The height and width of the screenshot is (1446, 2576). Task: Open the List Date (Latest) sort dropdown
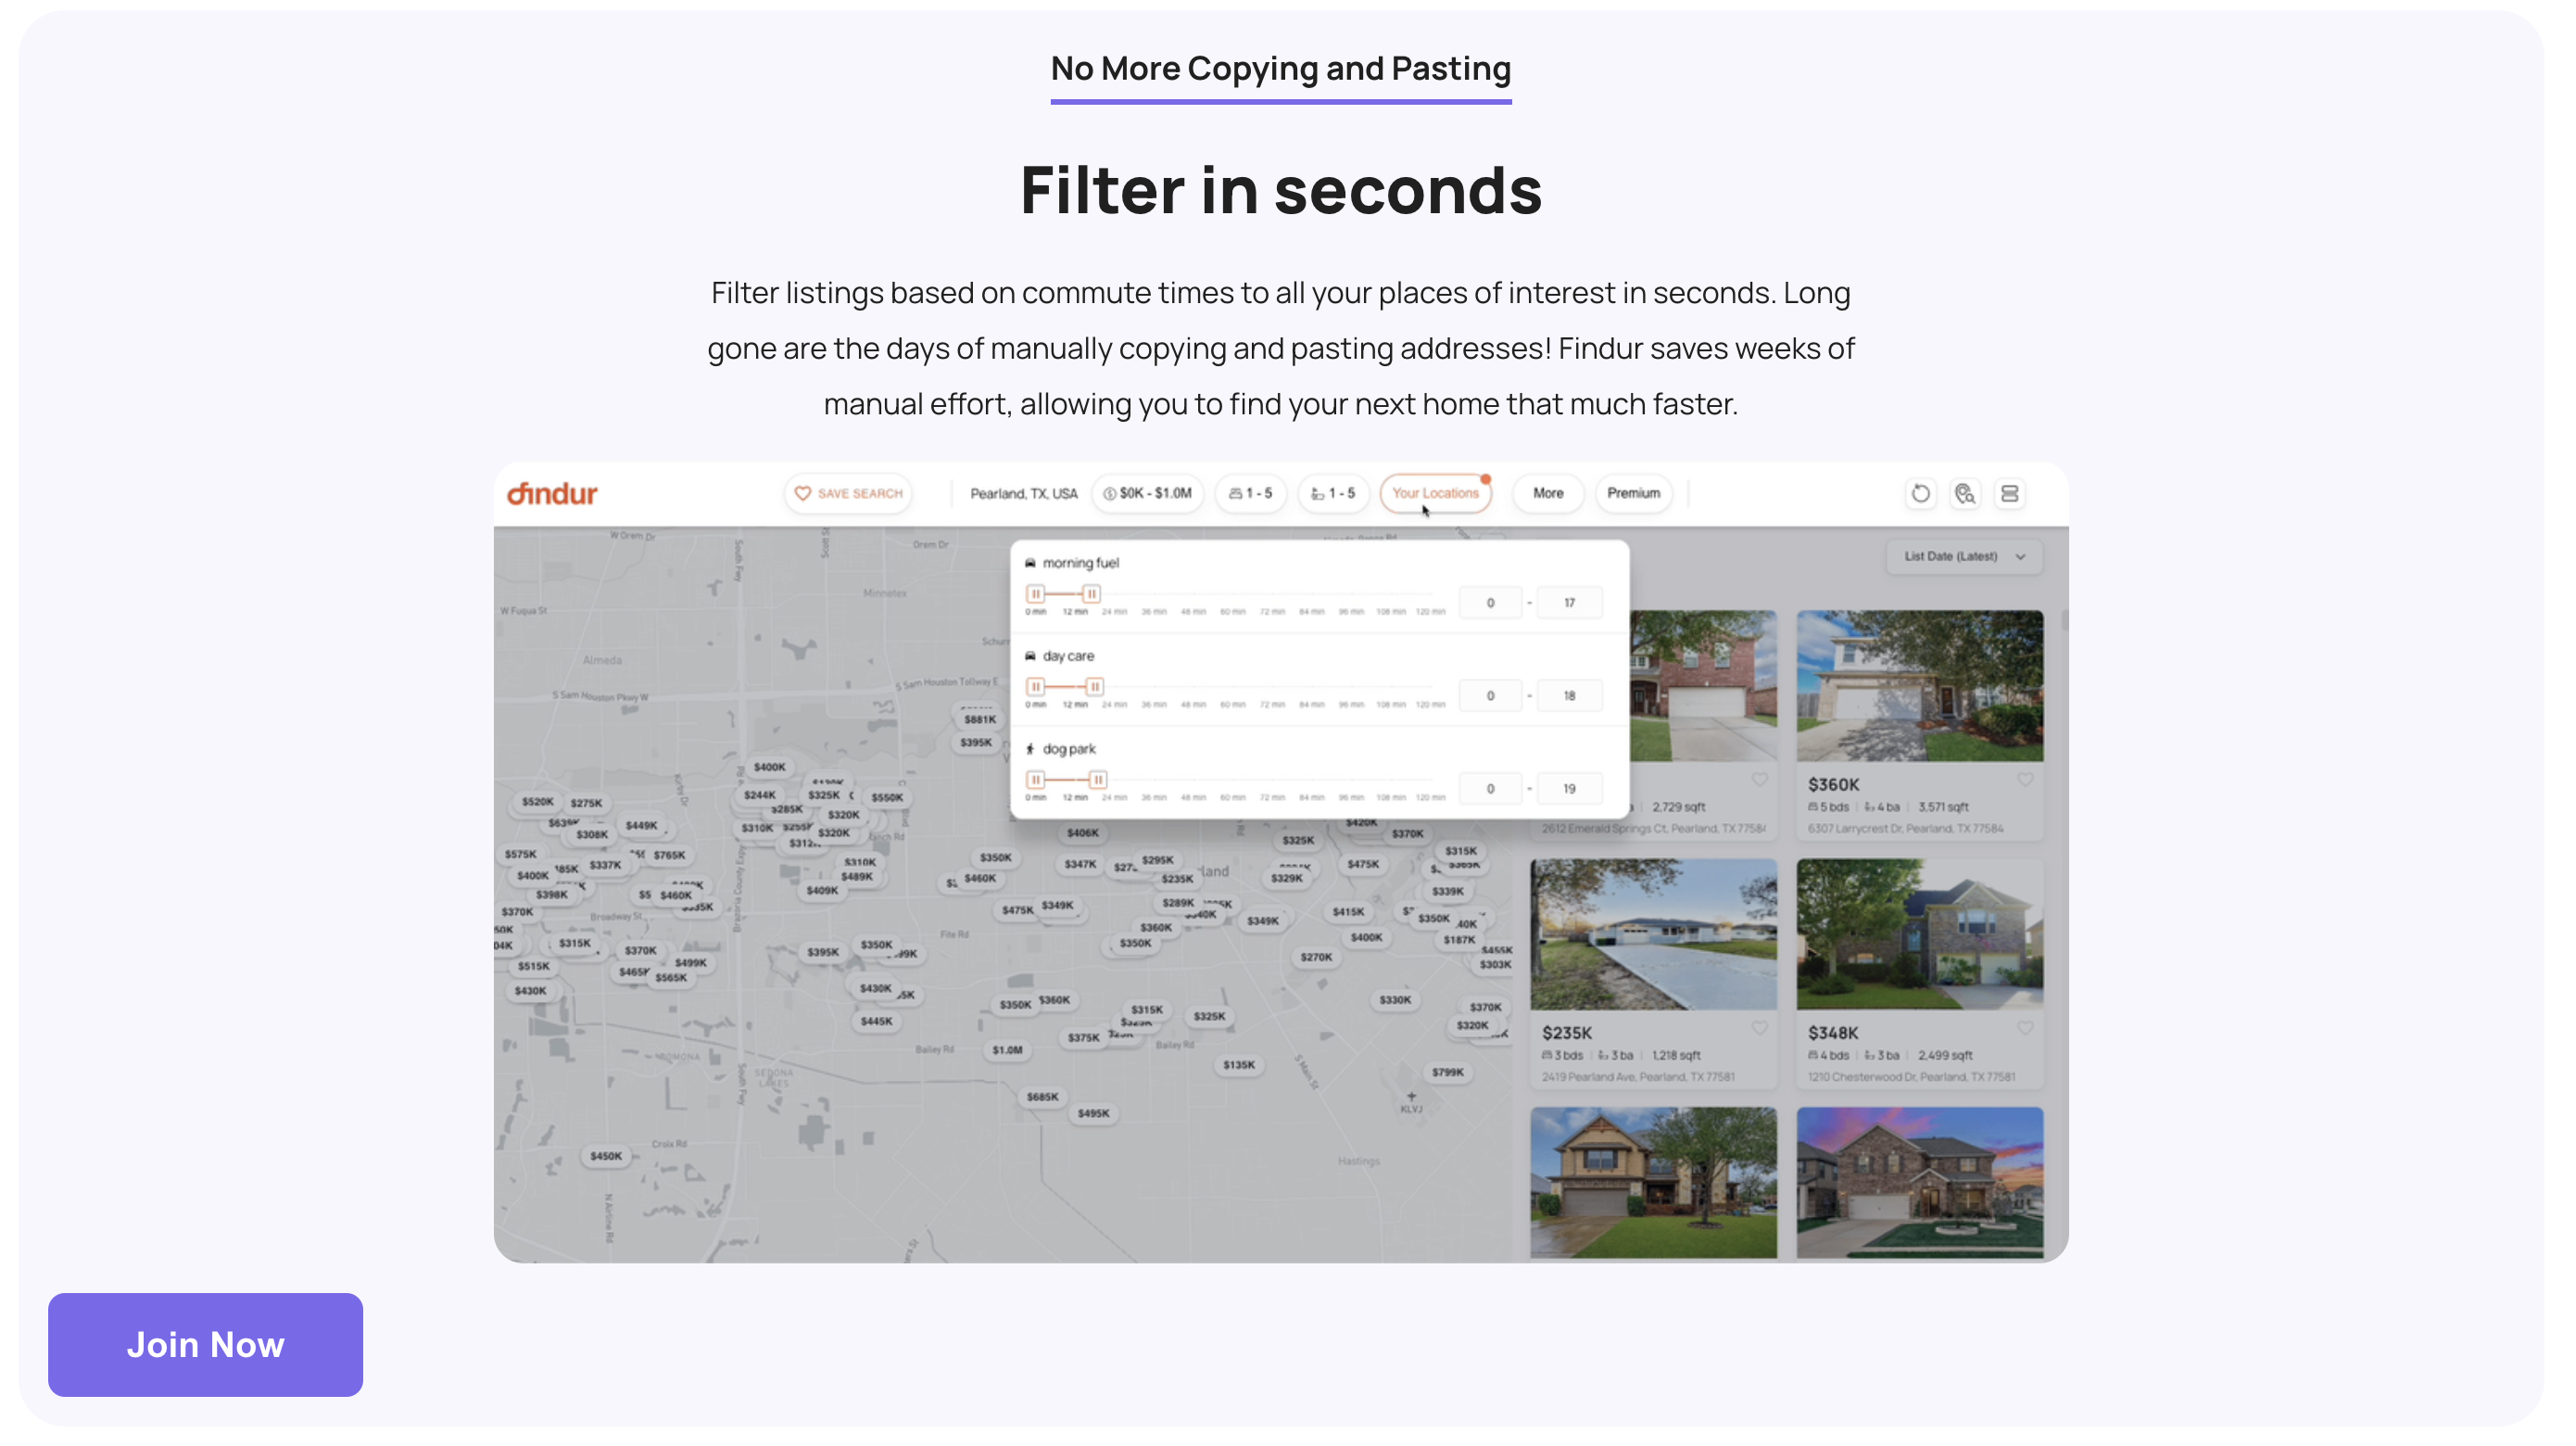click(x=1964, y=556)
